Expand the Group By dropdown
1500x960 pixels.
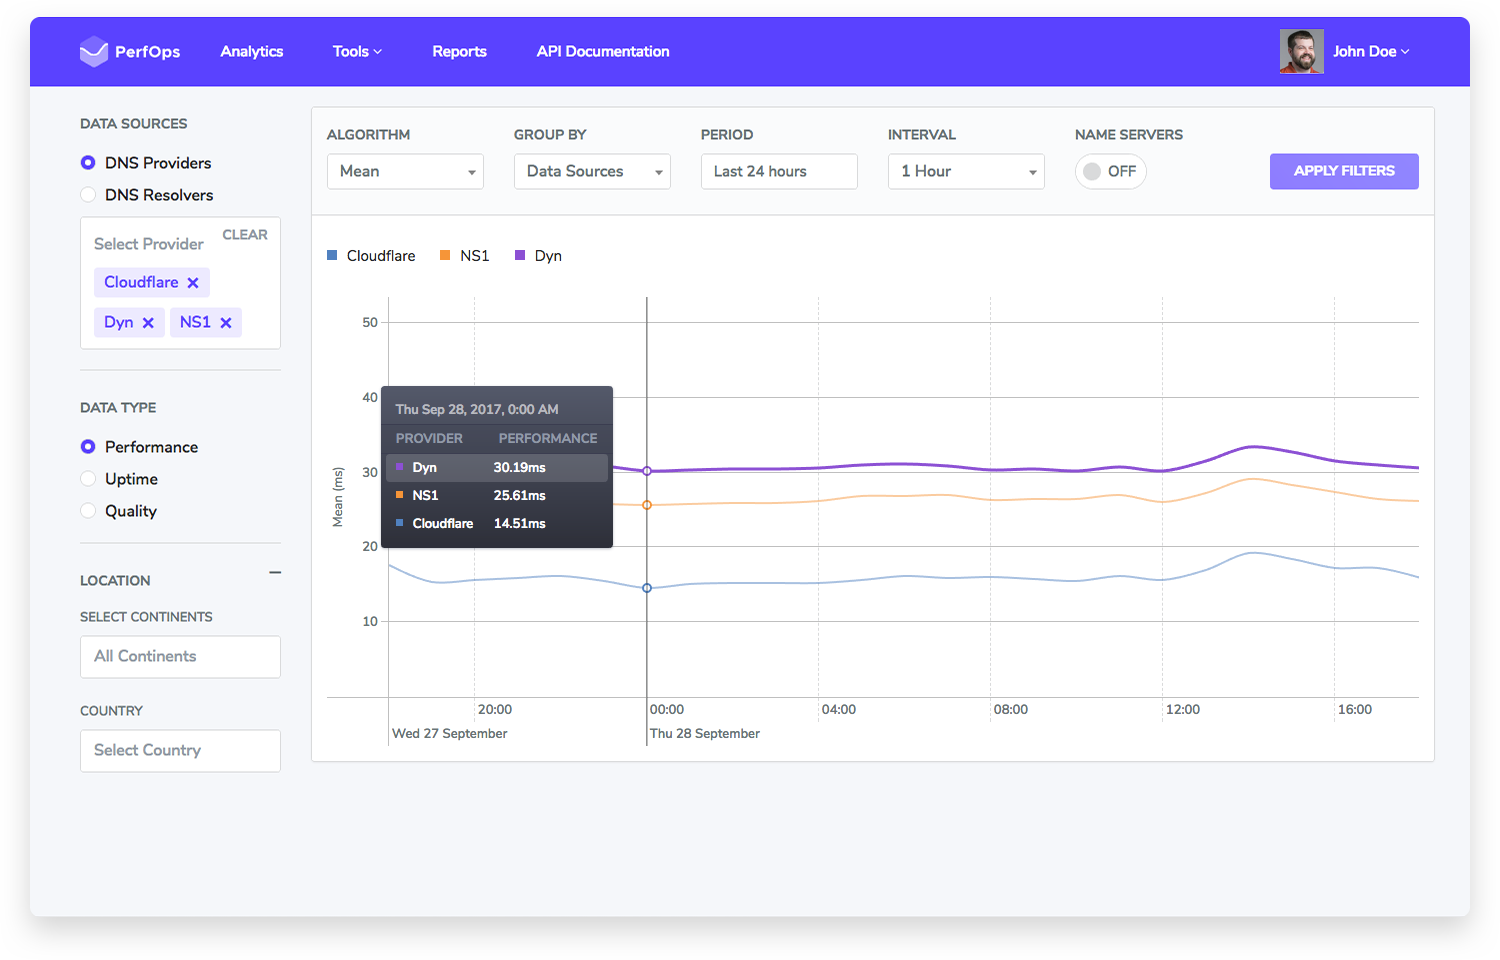(x=592, y=172)
